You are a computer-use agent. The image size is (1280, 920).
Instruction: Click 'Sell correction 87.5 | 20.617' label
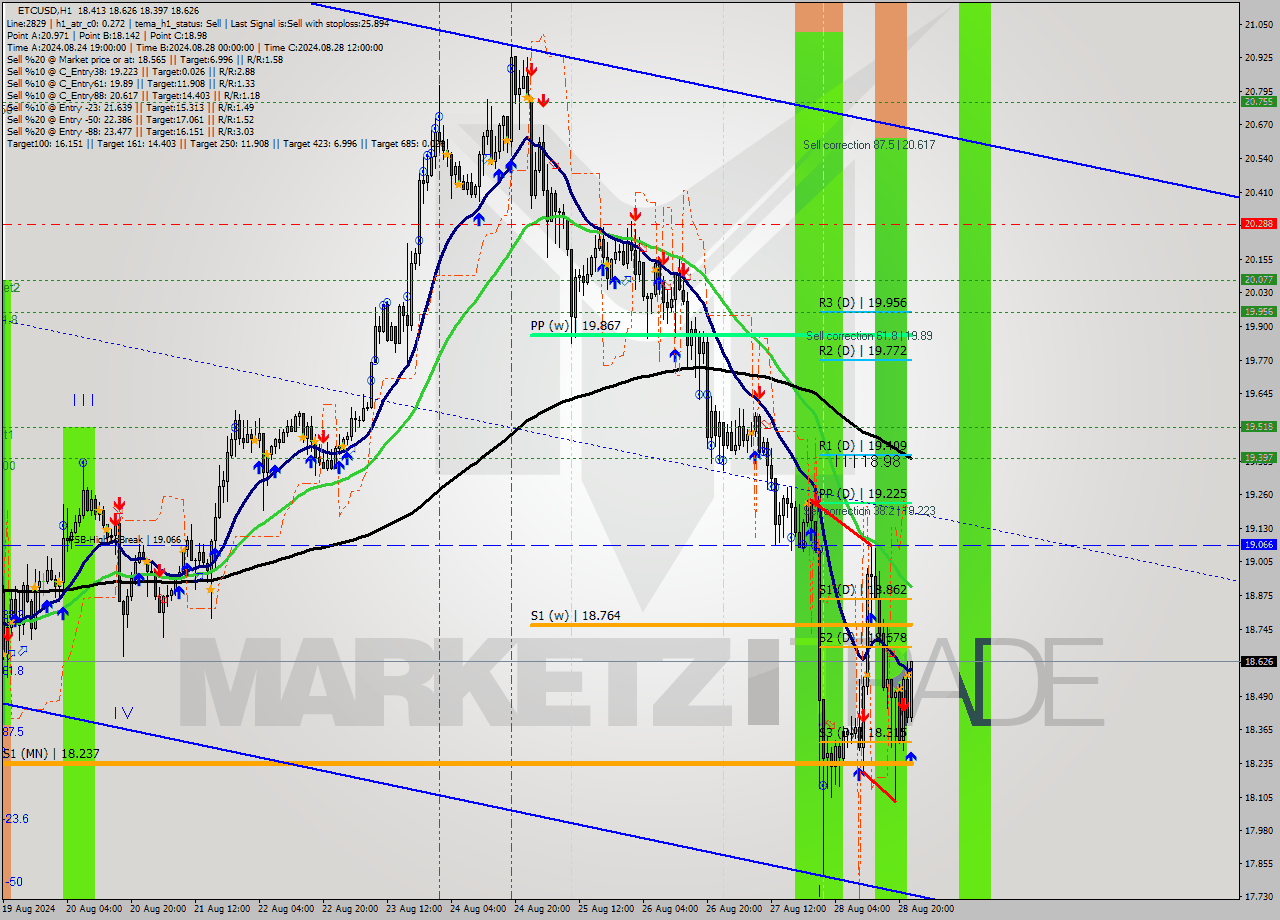(869, 145)
